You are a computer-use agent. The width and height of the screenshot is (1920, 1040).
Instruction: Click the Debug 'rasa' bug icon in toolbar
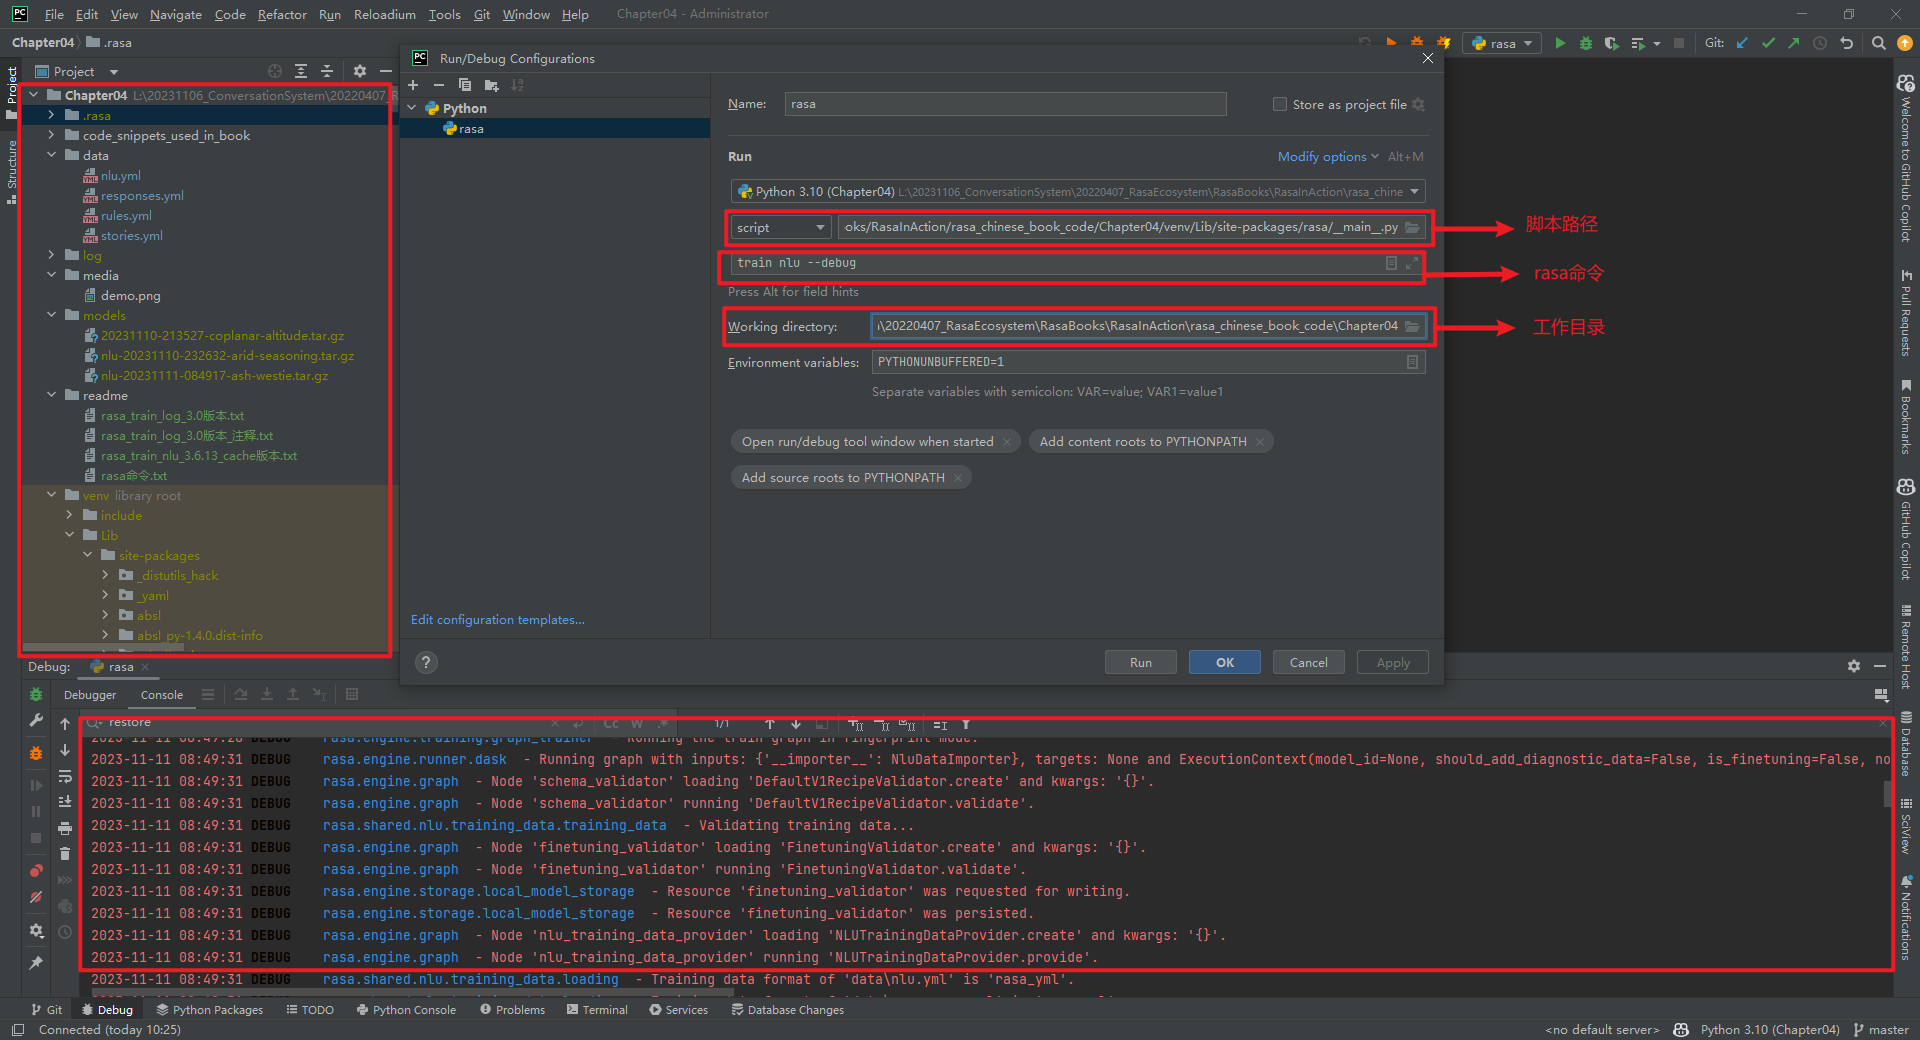tap(1586, 43)
